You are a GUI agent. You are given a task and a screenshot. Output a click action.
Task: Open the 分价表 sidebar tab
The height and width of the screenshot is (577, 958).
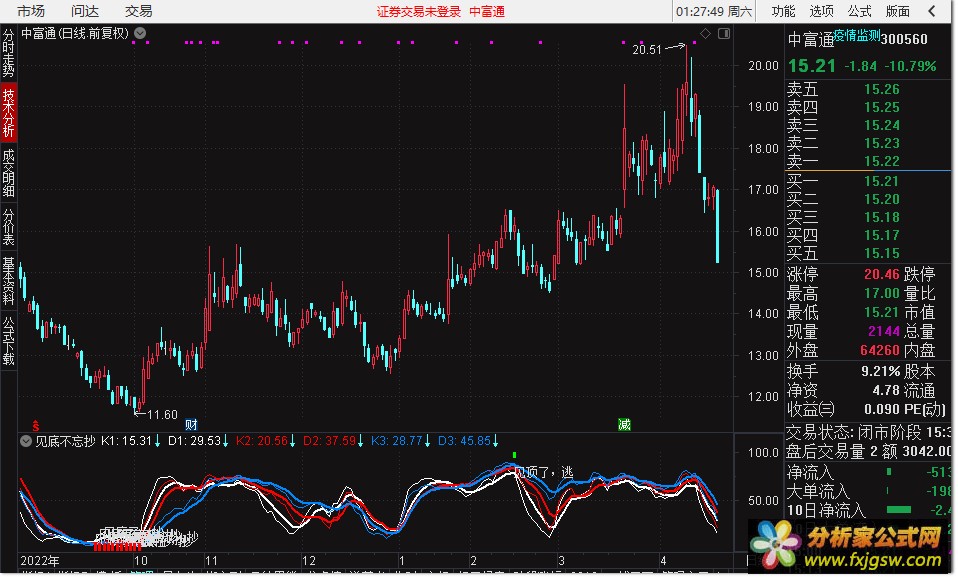[x=9, y=227]
